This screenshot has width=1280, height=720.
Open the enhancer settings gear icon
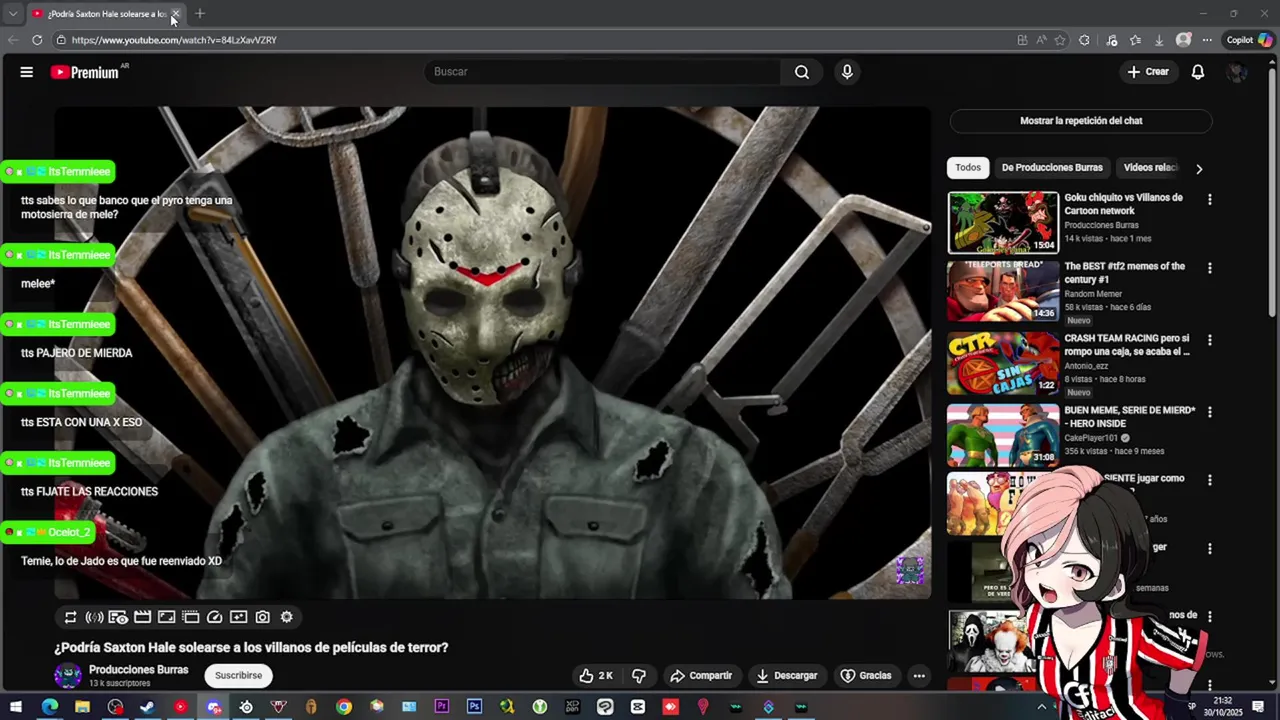(286, 618)
